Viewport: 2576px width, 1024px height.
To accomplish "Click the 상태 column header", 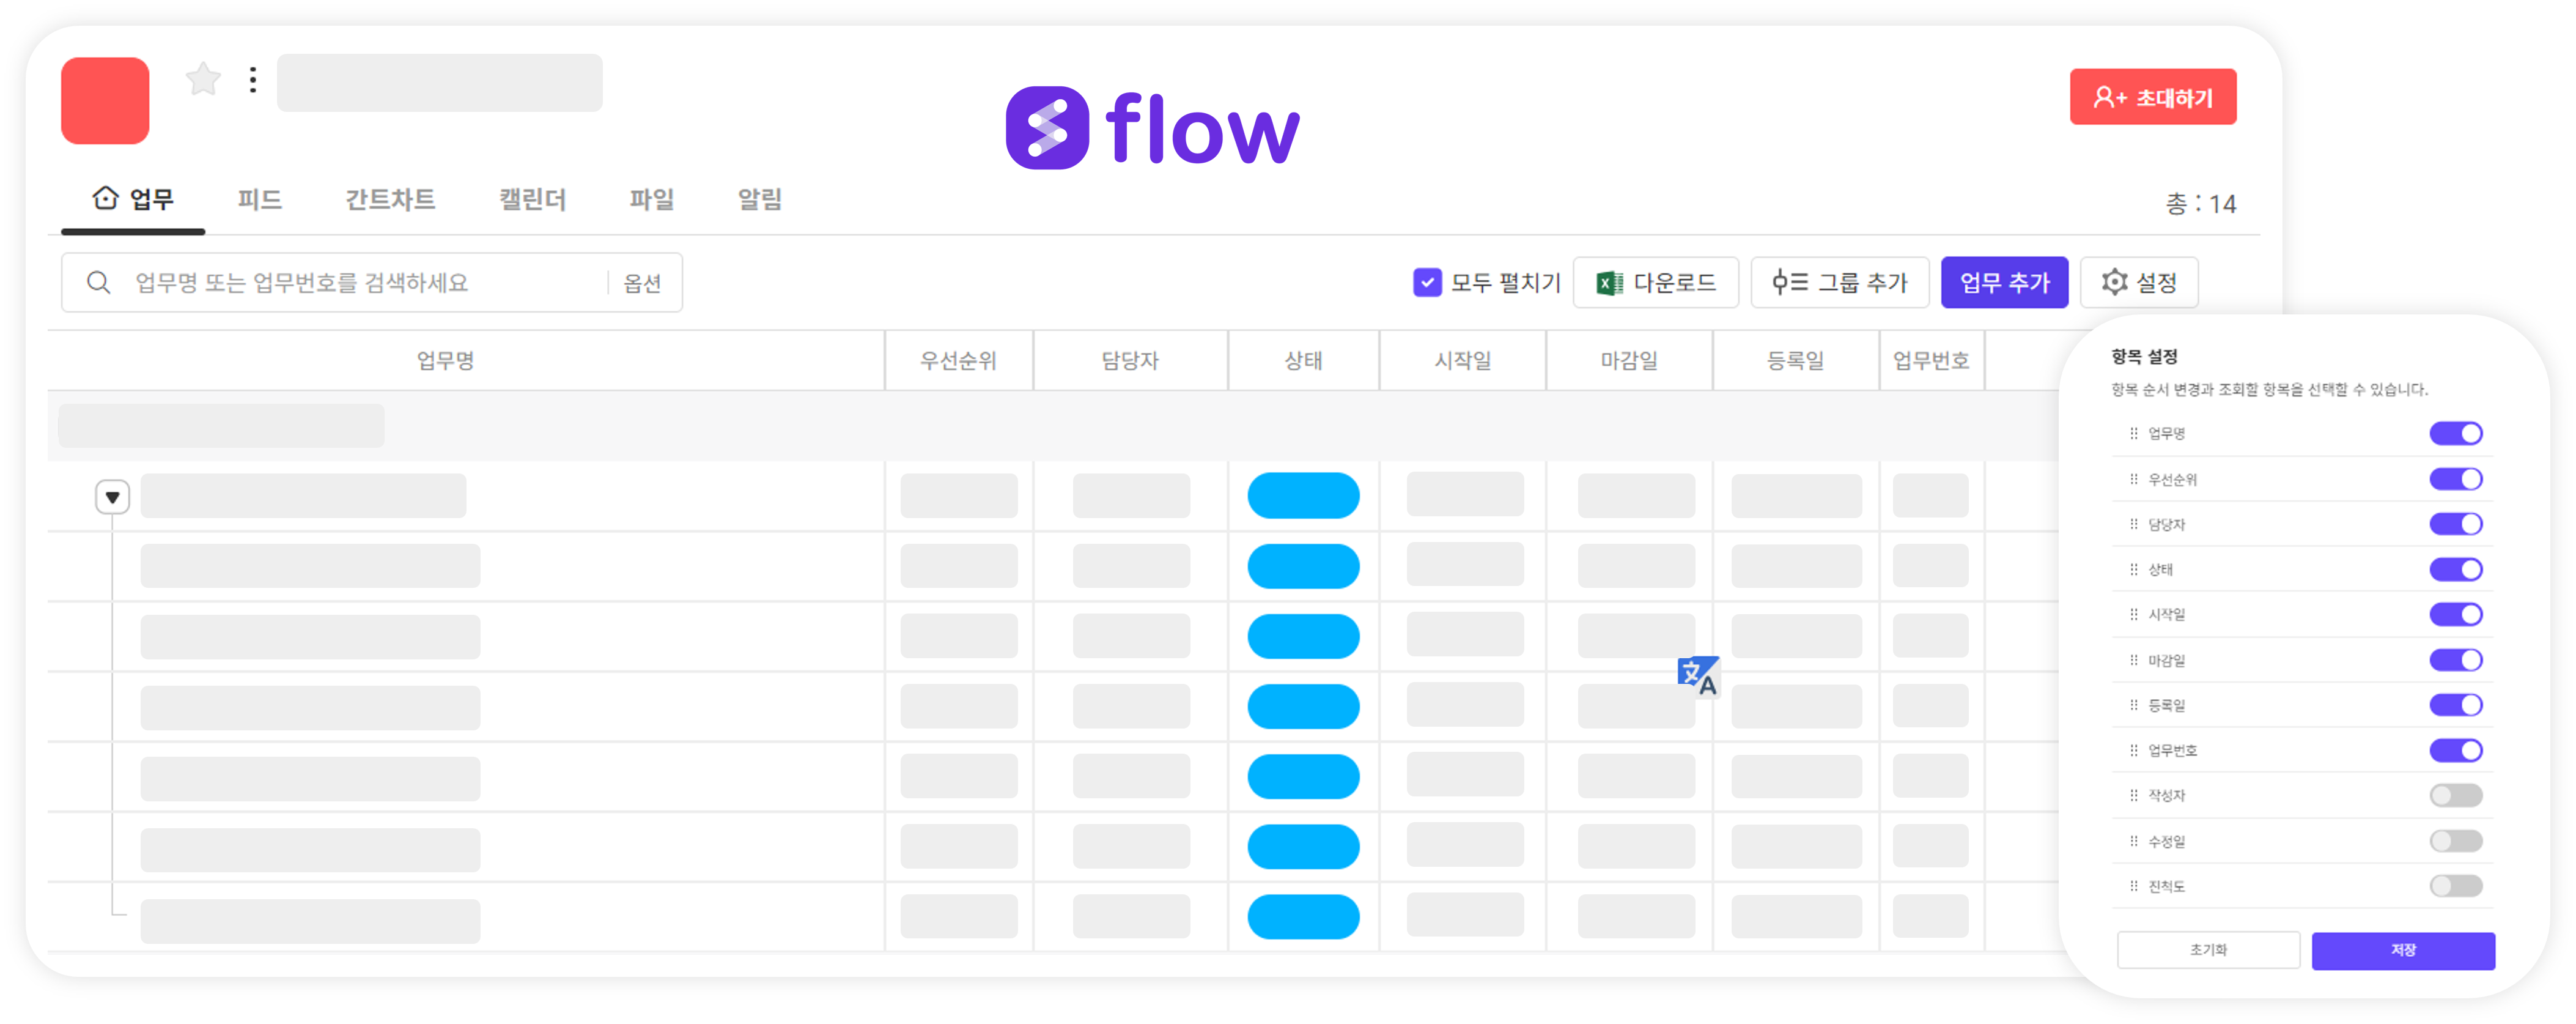I will 1304,360.
